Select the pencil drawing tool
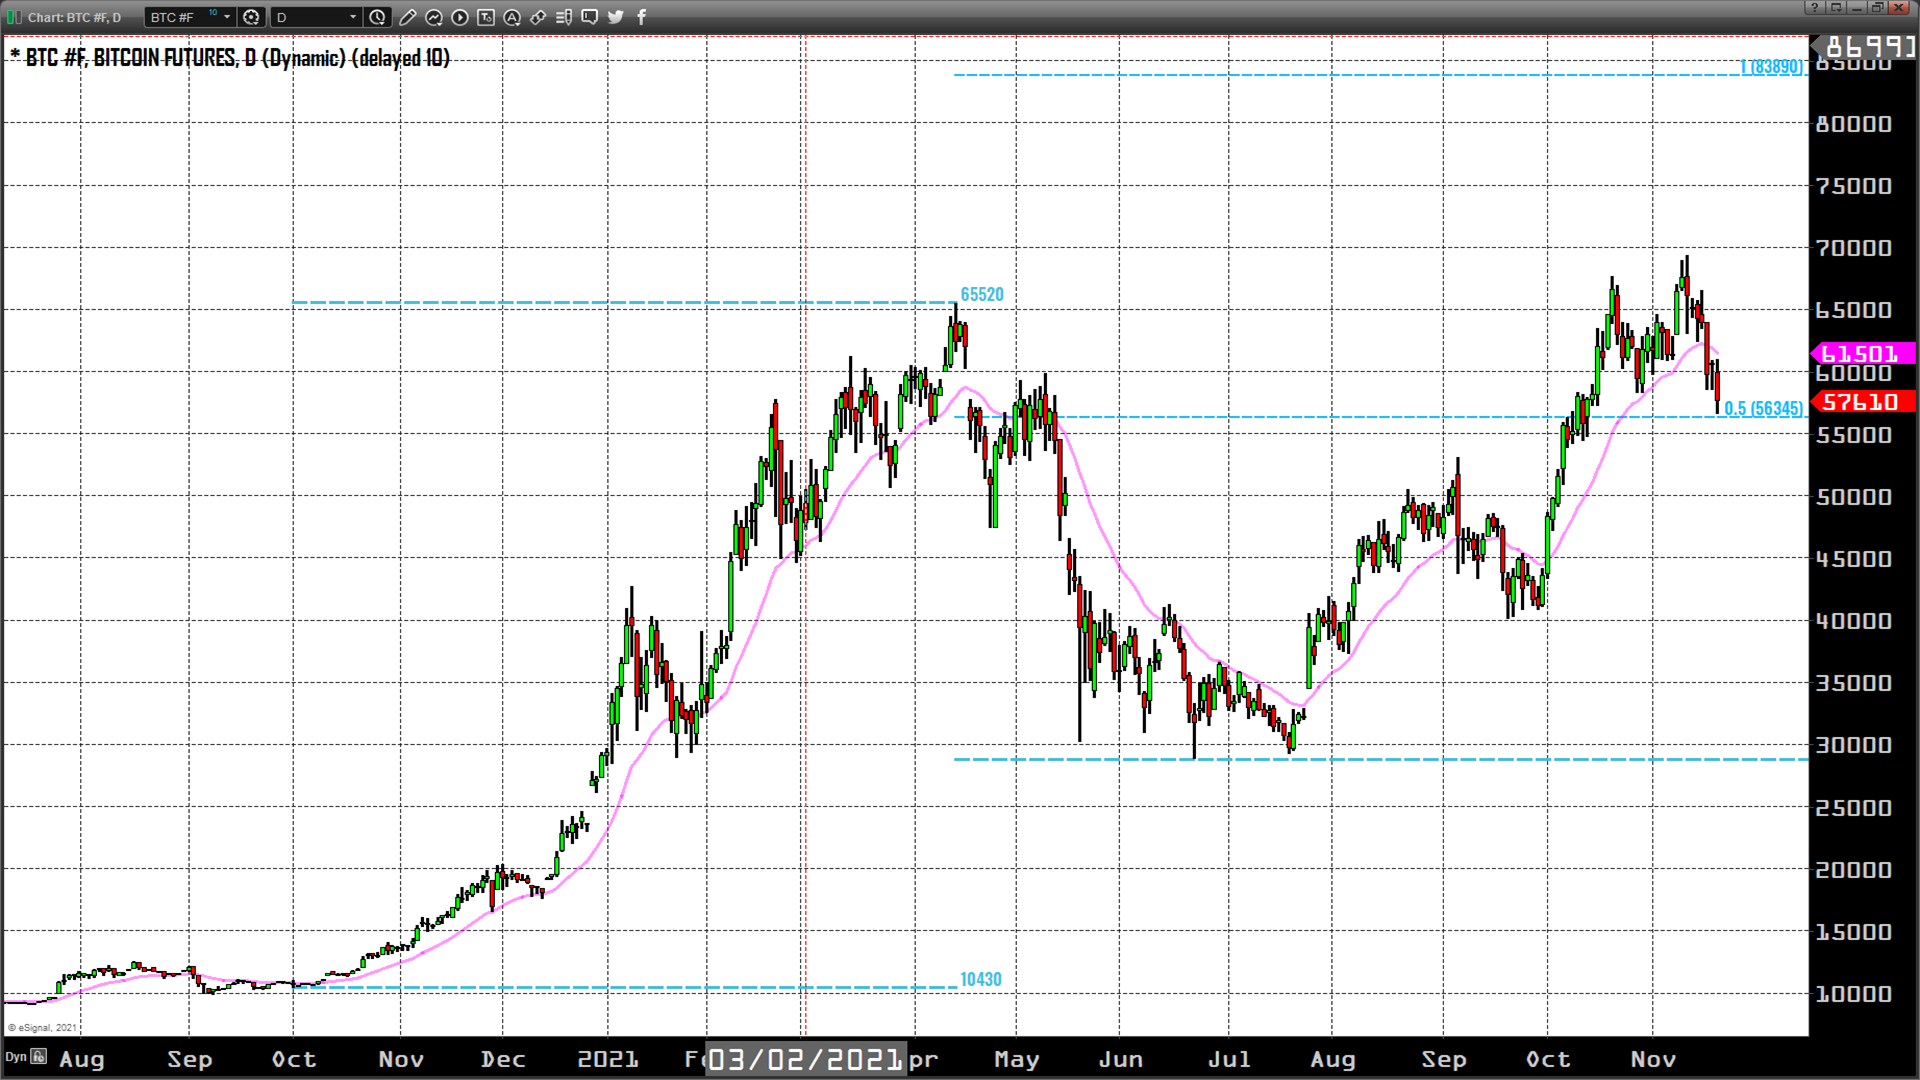Viewport: 1920px width, 1080px height. (x=407, y=17)
